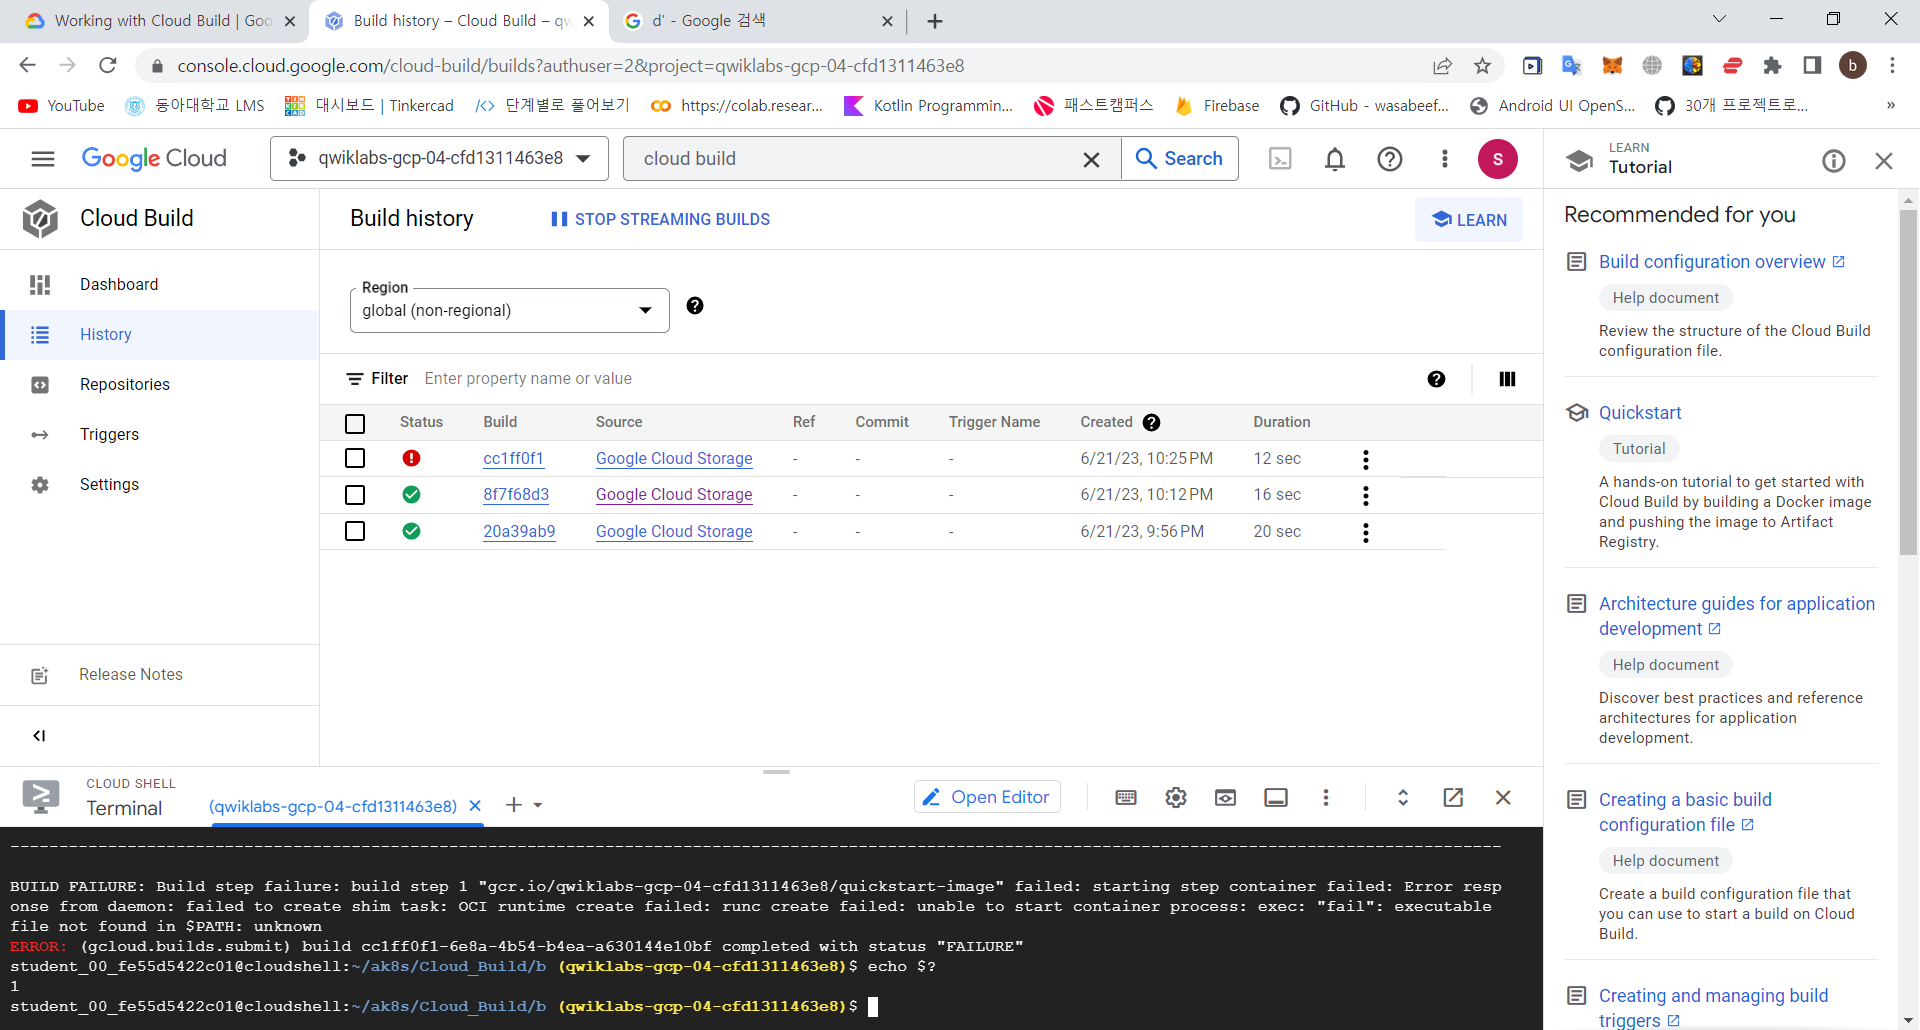Switch to the Google search browser tab

pos(755,21)
